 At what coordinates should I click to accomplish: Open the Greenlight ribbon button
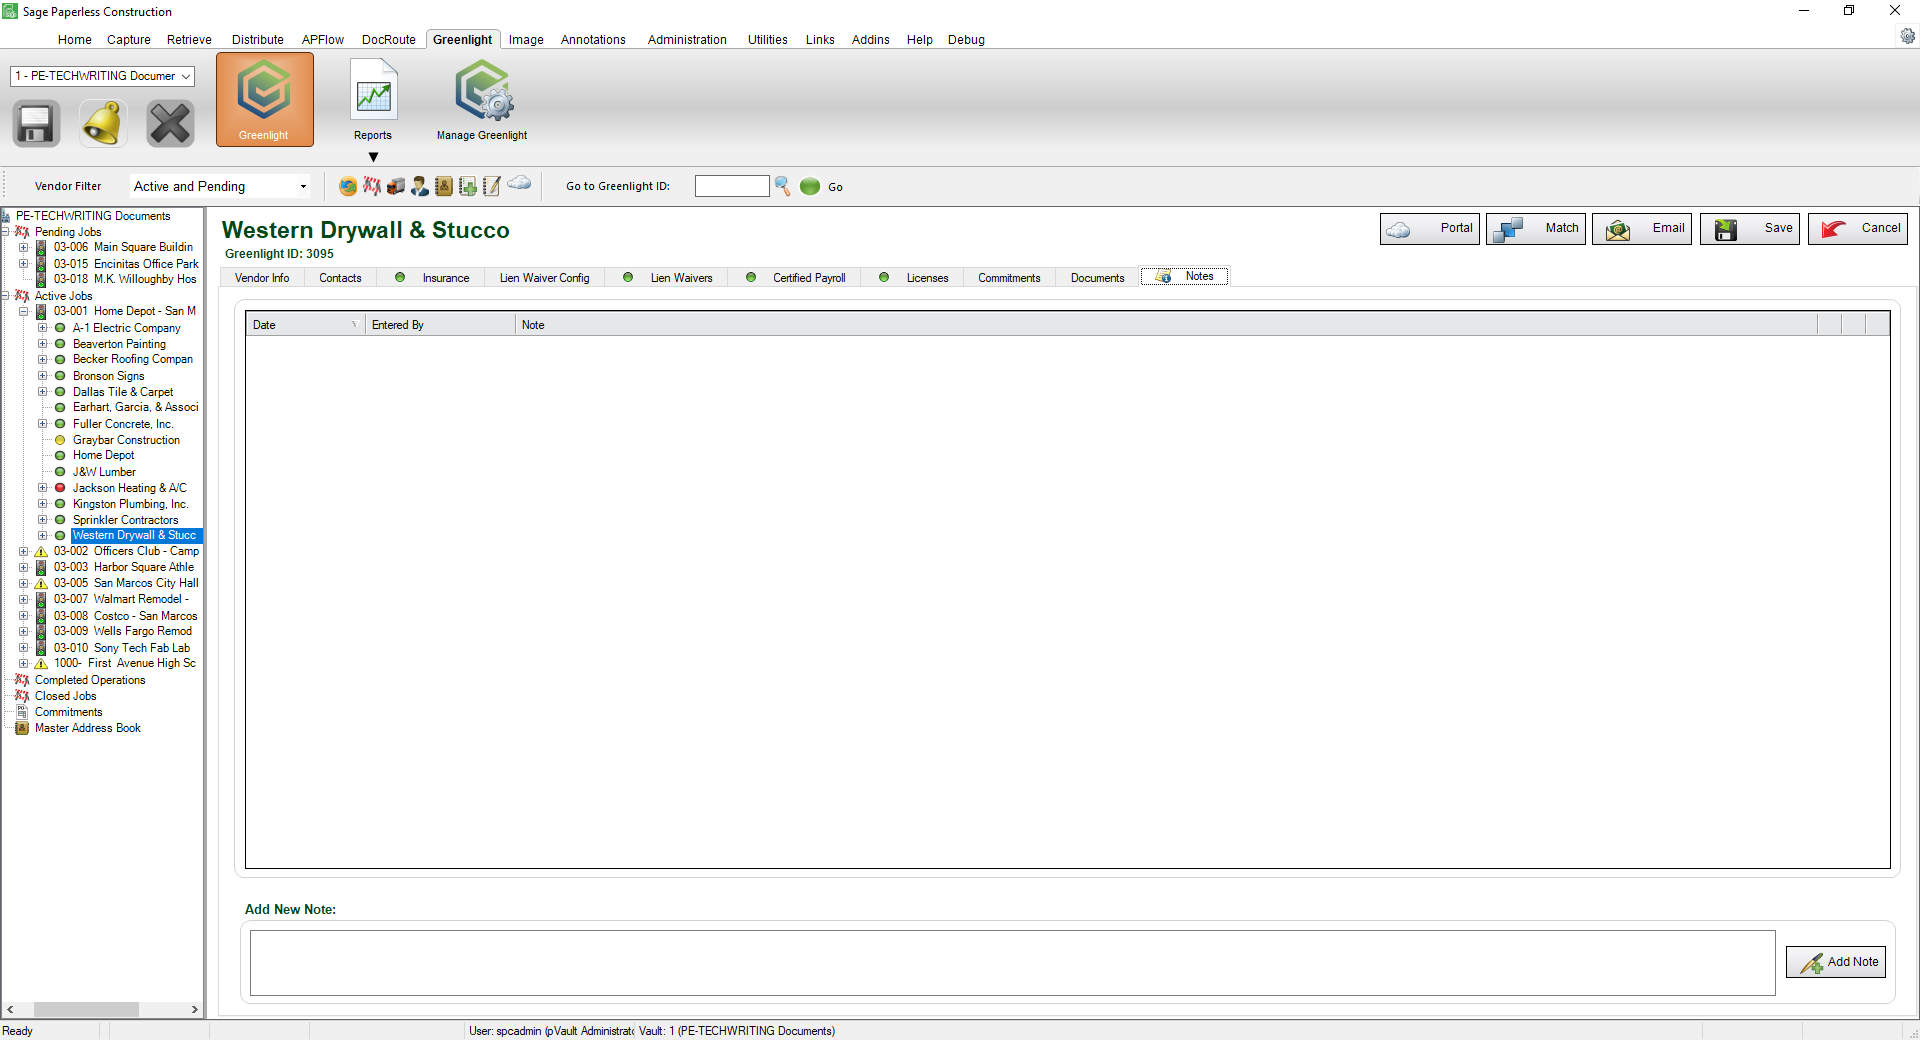point(264,100)
